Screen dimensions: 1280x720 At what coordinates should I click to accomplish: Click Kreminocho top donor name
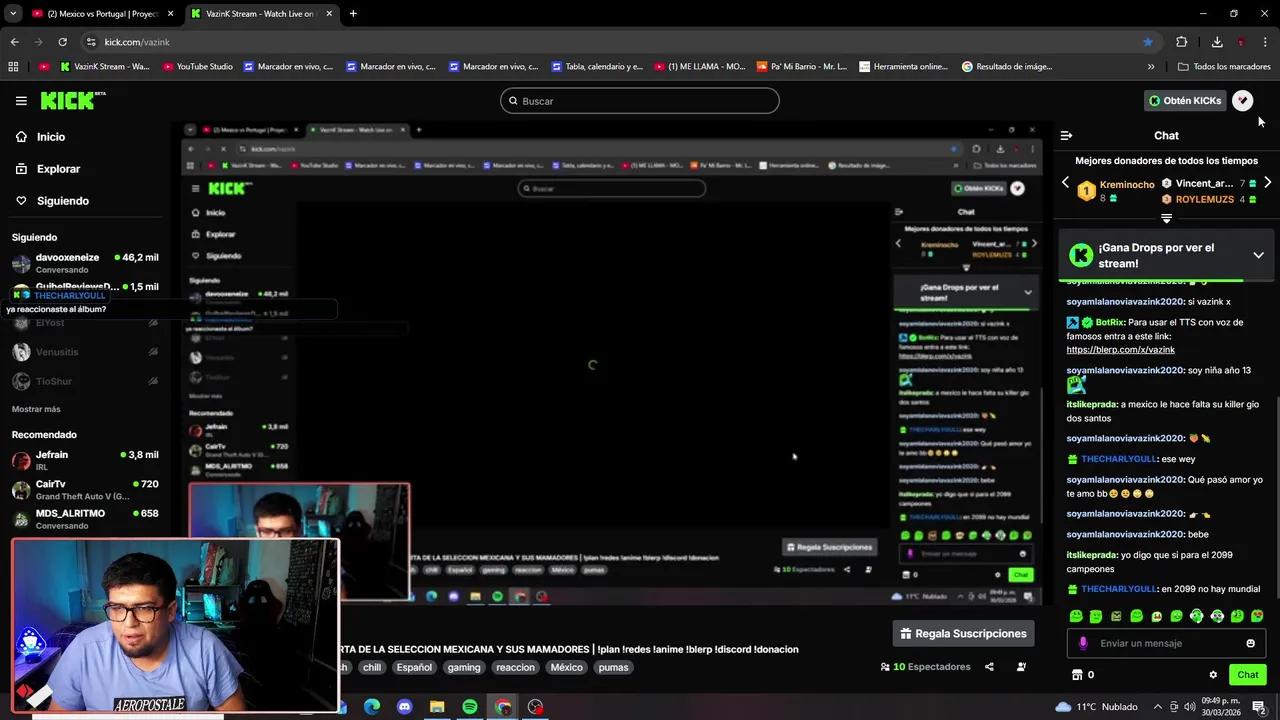(1127, 185)
